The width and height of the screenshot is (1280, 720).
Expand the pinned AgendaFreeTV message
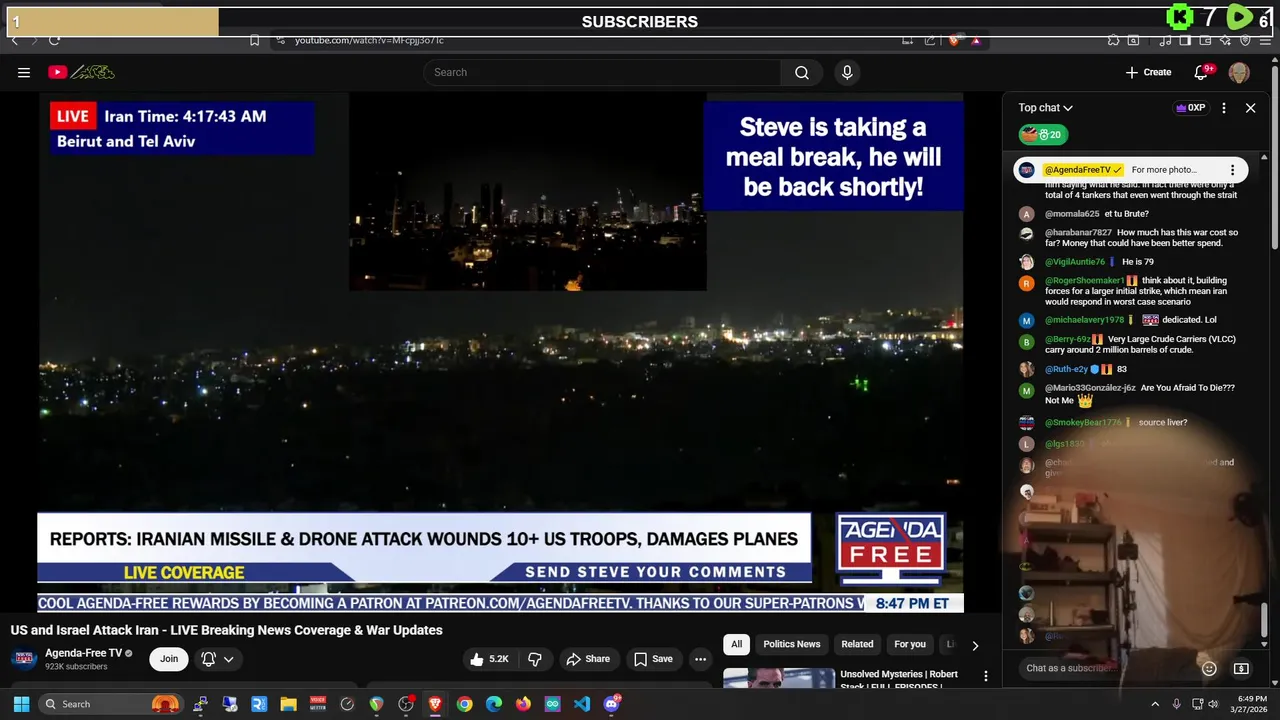click(1130, 170)
